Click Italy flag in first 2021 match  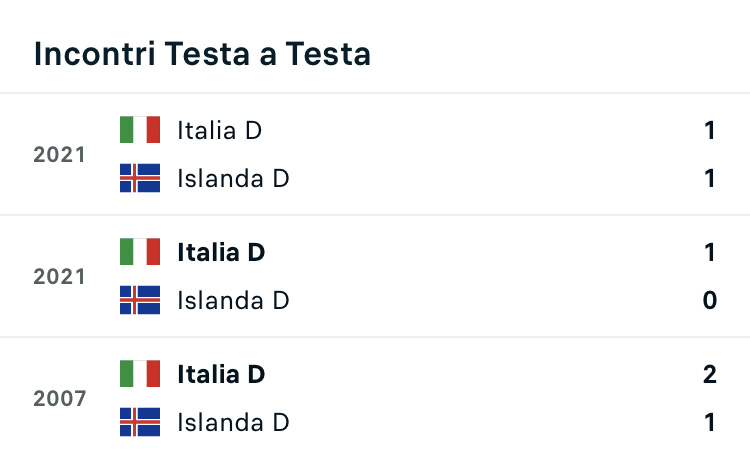(140, 130)
